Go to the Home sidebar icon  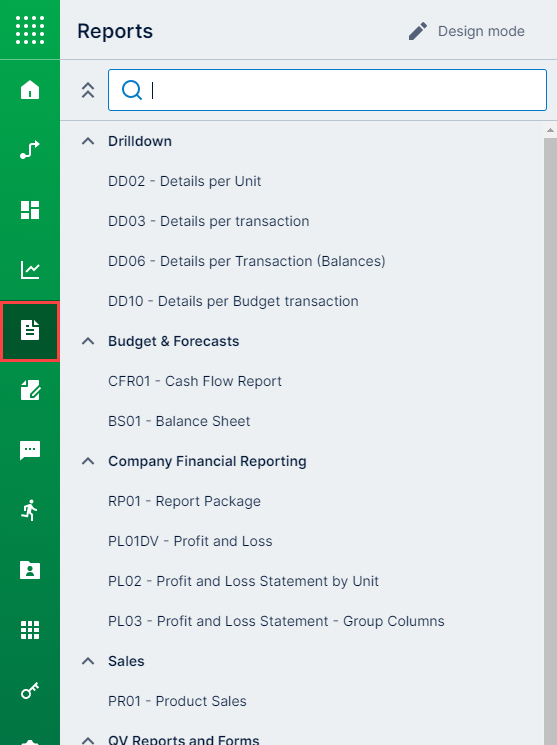(30, 89)
